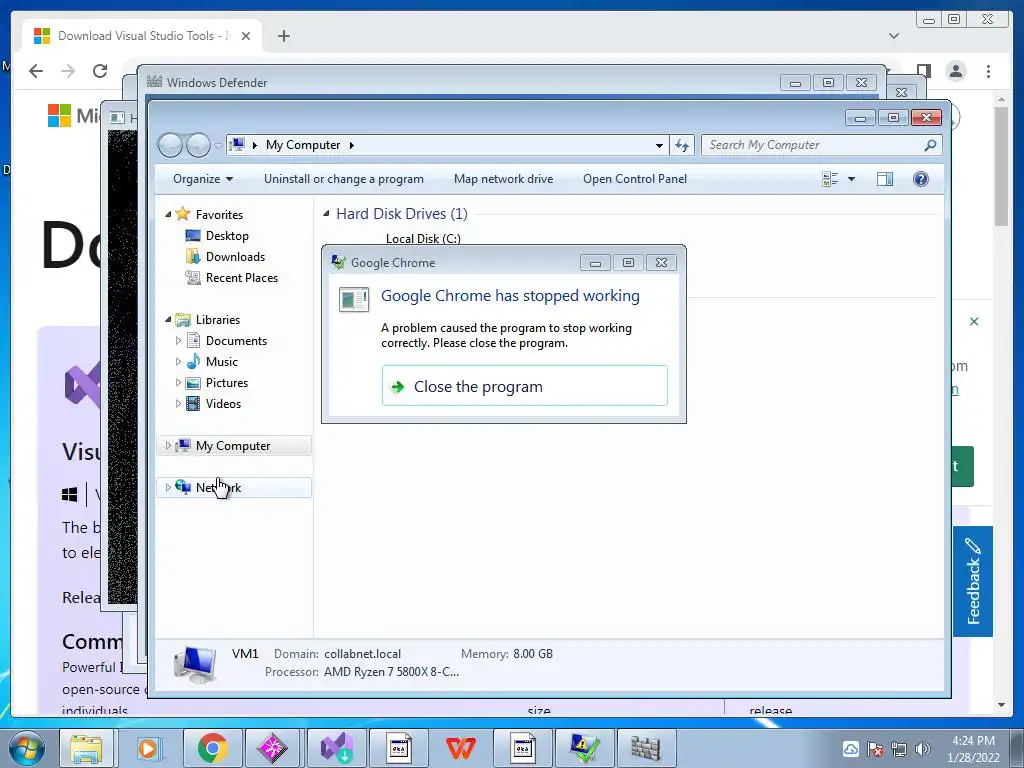The width and height of the screenshot is (1024, 768).
Task: Click My Computer in the address breadcrumb
Action: (302, 145)
